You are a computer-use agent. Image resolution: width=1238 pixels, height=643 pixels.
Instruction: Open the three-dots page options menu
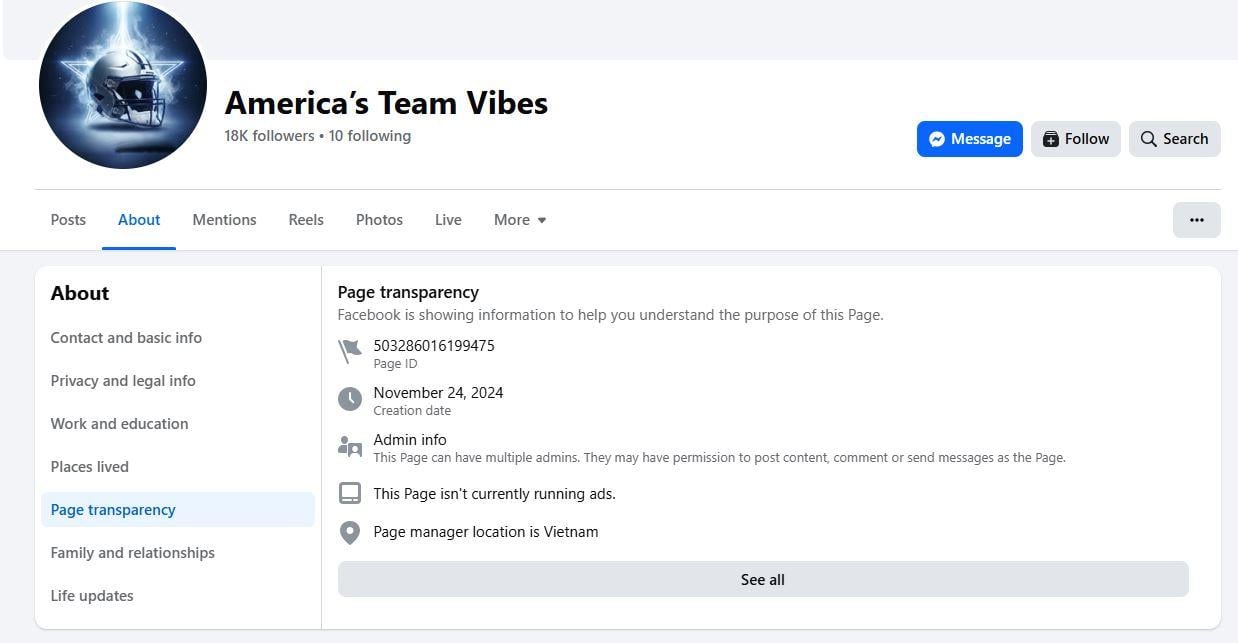coord(1196,220)
